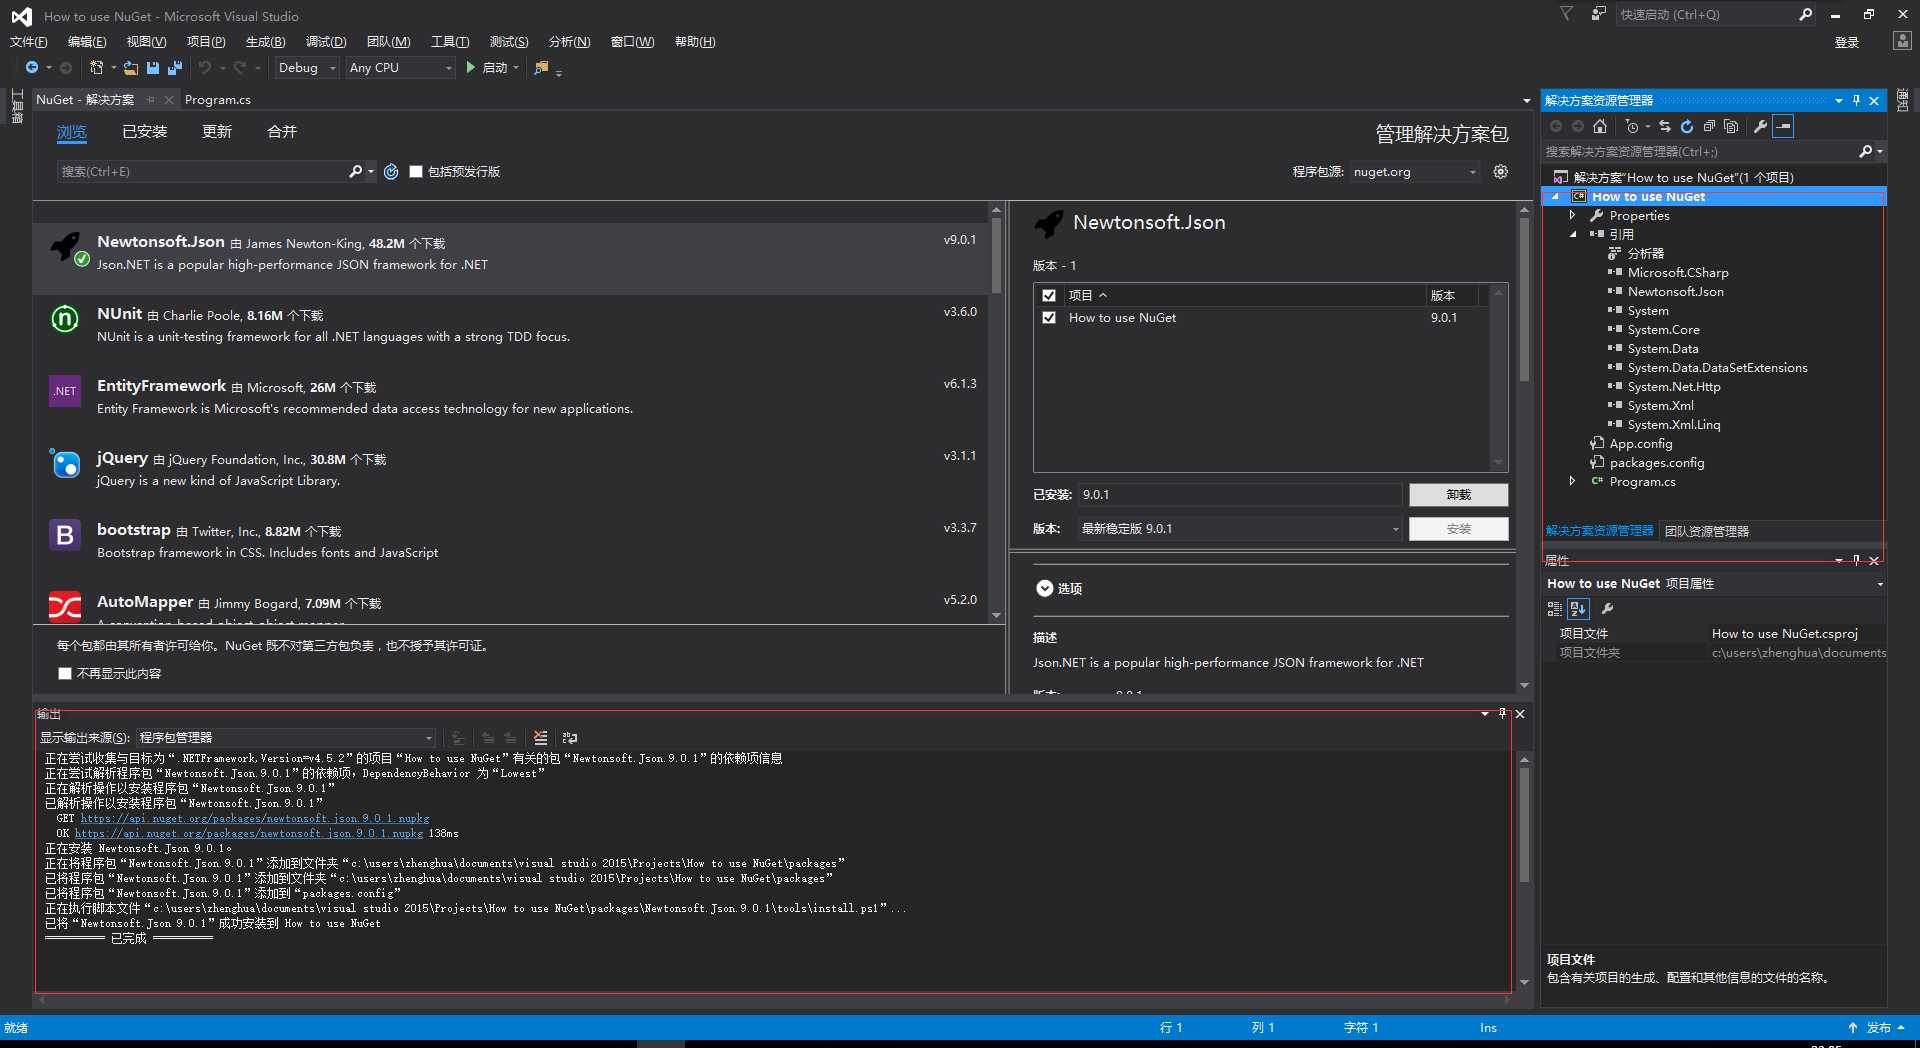Check the Do not show this again checkbox
The width and height of the screenshot is (1920, 1048).
tap(65, 674)
